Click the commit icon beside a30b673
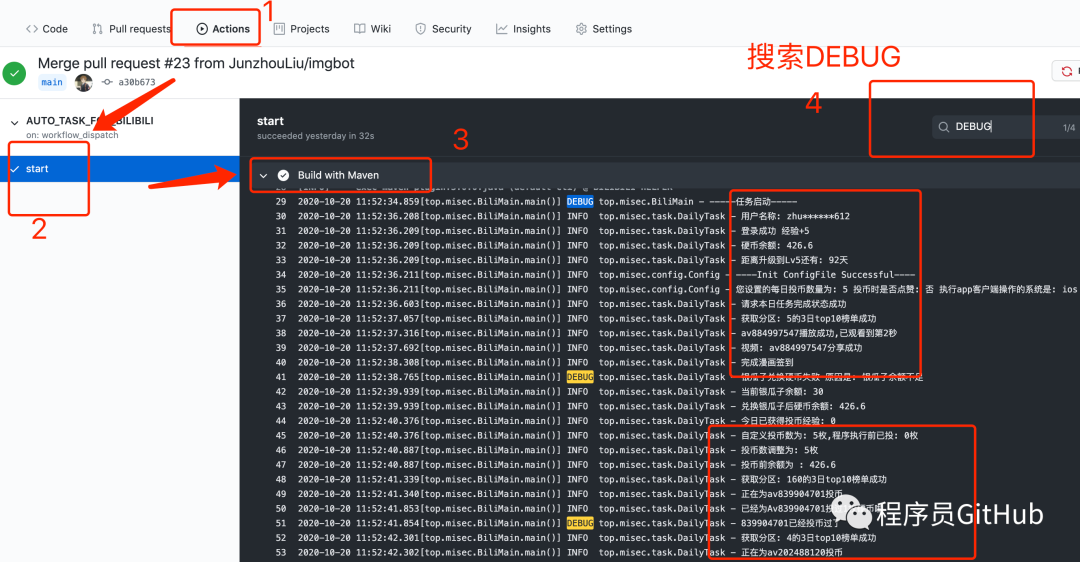Viewport: 1080px width, 562px height. click(107, 82)
